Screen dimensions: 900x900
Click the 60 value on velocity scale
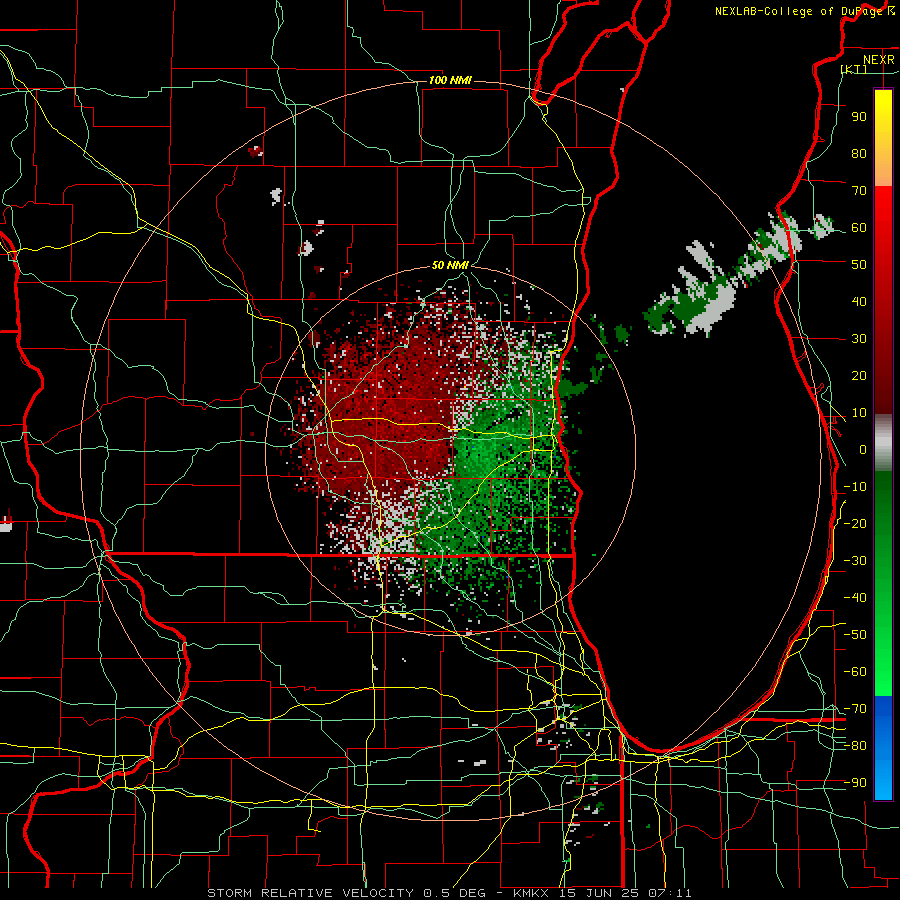click(859, 228)
